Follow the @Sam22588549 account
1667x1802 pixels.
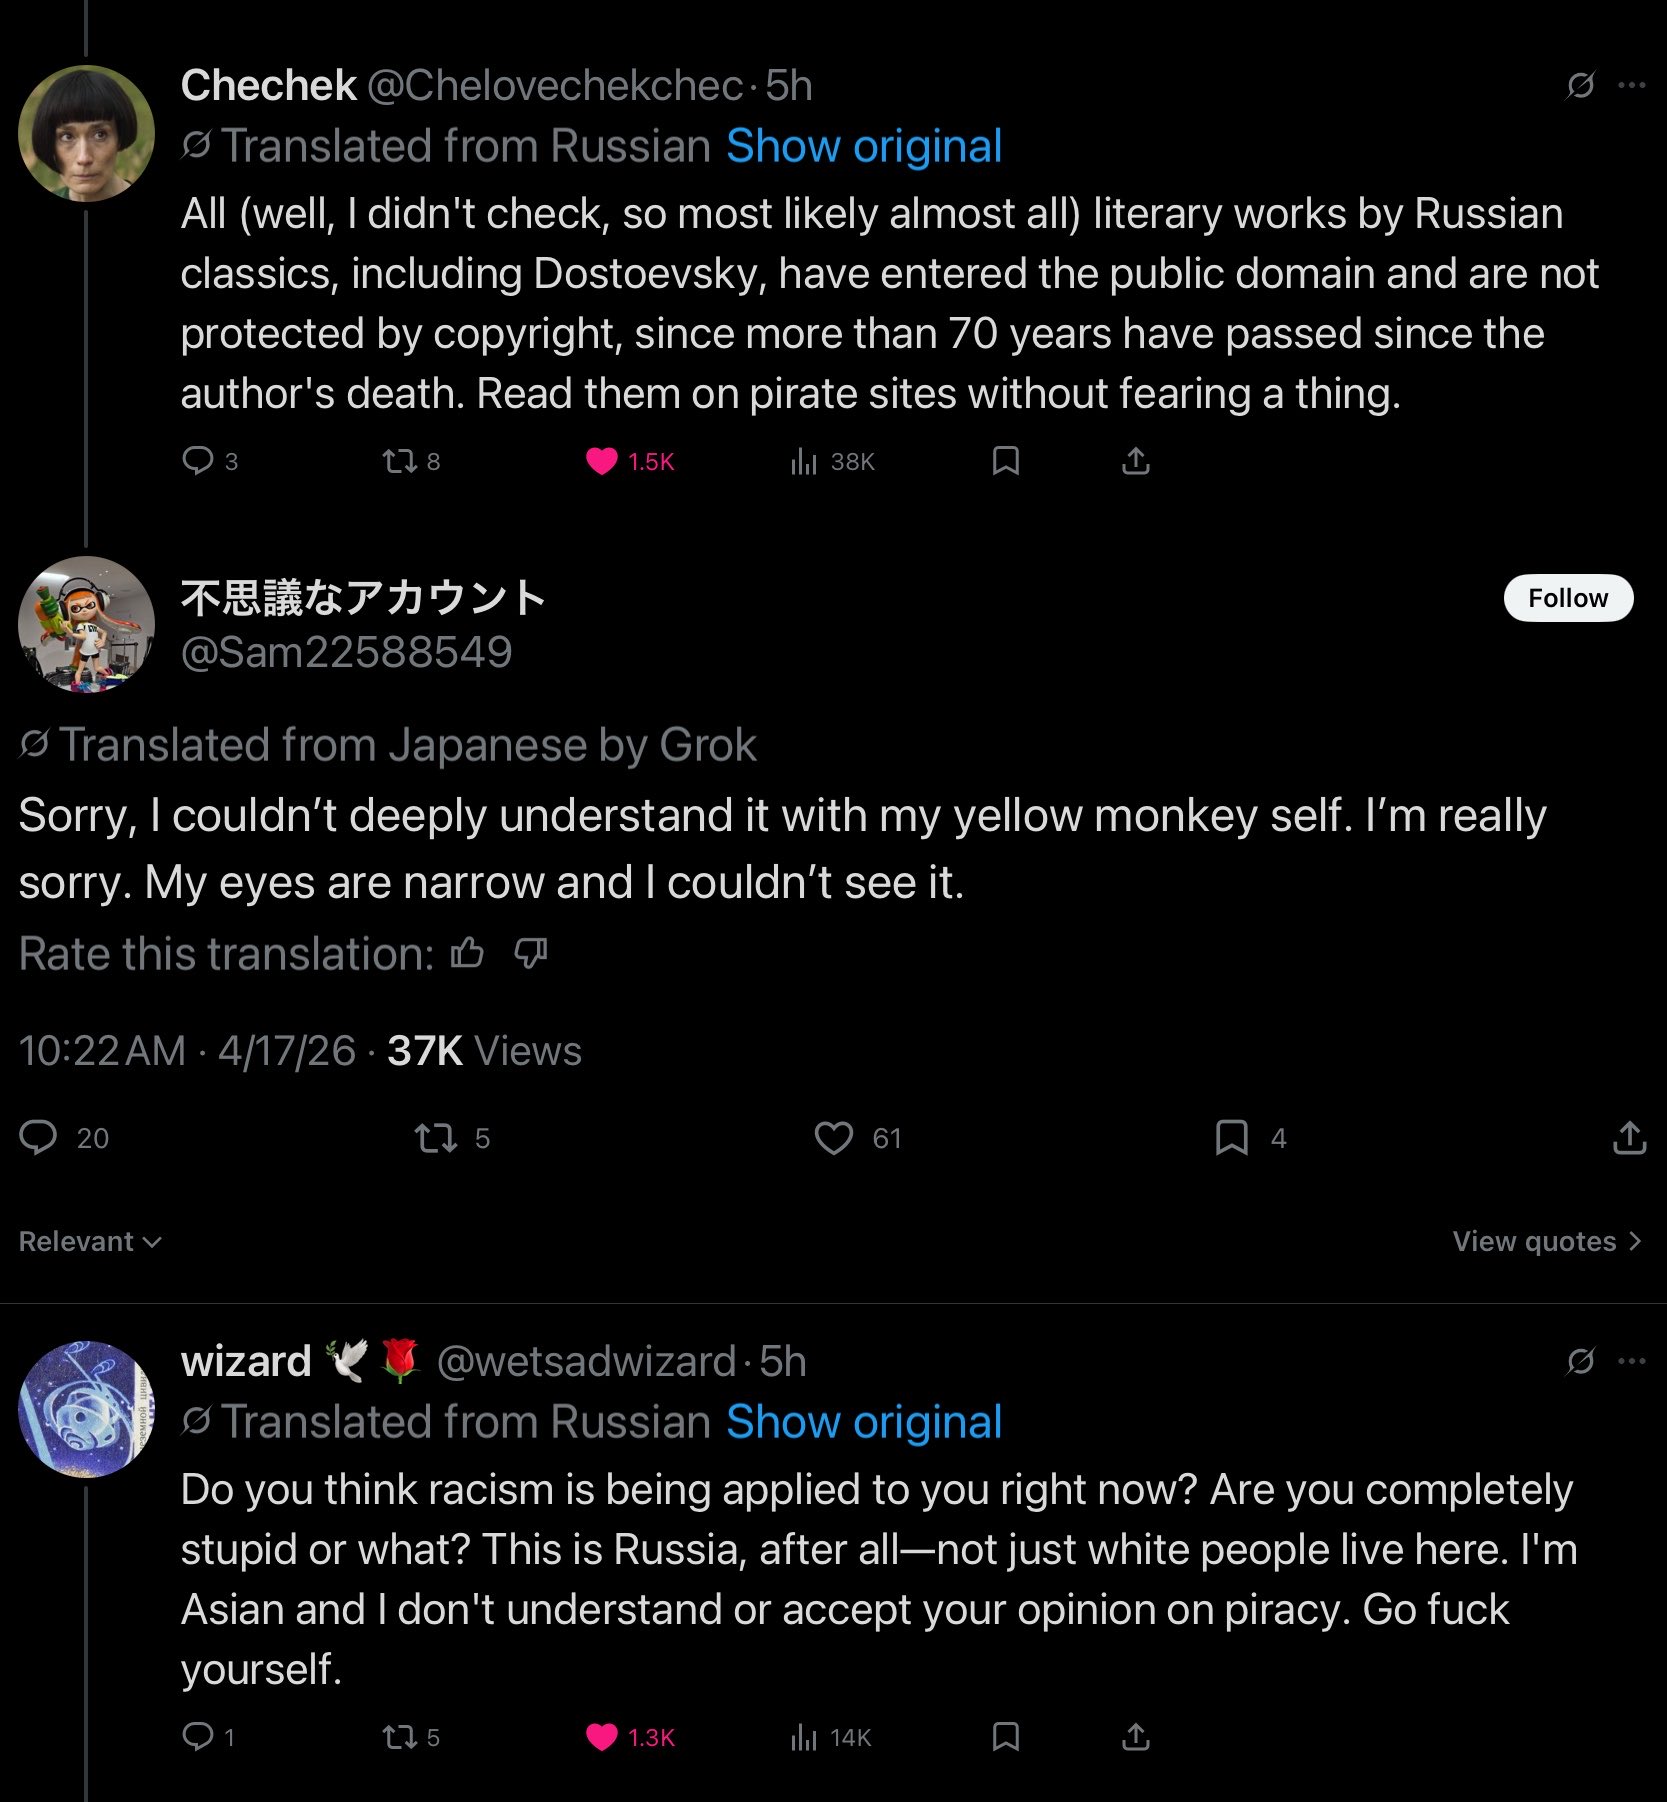(x=1567, y=598)
